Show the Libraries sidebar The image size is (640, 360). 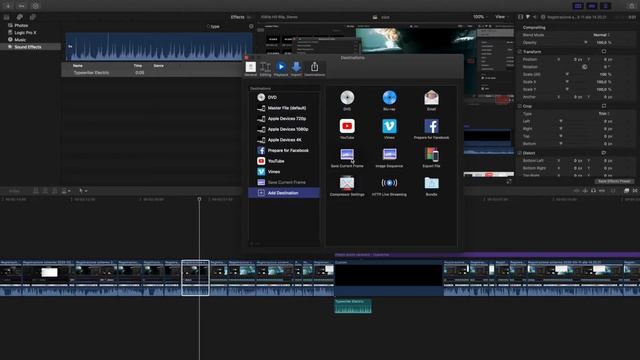pyautogui.click(x=7, y=17)
